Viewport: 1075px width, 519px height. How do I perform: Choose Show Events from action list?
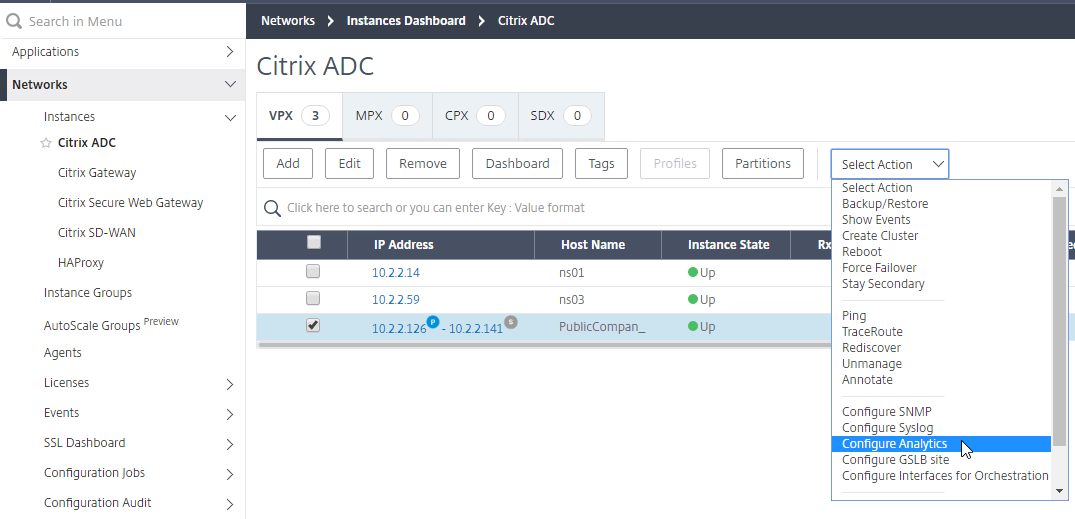tap(876, 219)
